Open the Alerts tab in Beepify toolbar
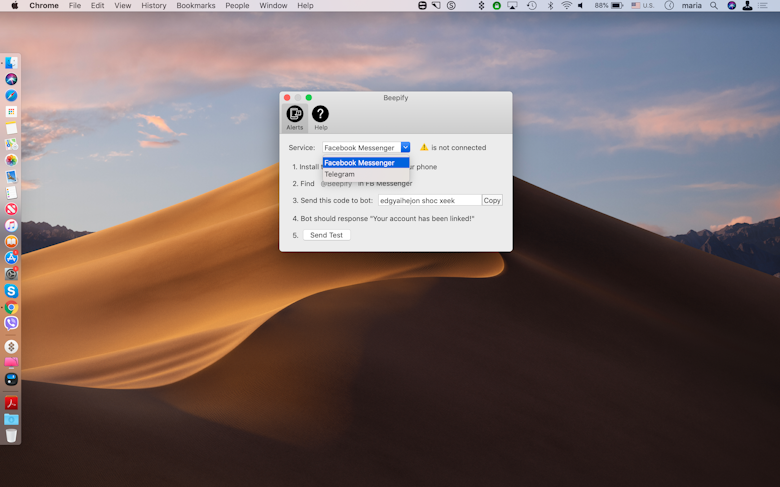Image resolution: width=780 pixels, height=487 pixels. tap(294, 118)
